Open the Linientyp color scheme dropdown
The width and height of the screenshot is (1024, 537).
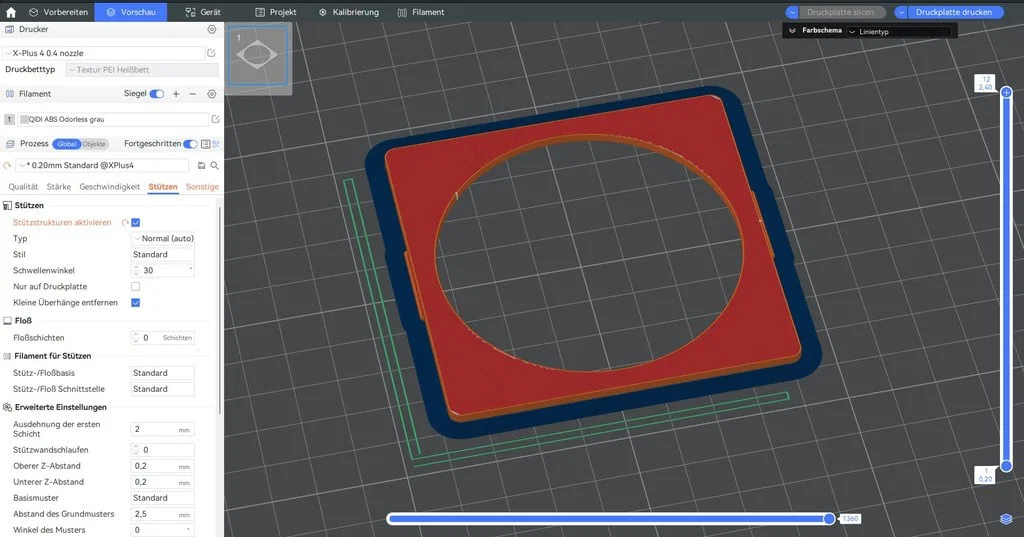pos(899,31)
